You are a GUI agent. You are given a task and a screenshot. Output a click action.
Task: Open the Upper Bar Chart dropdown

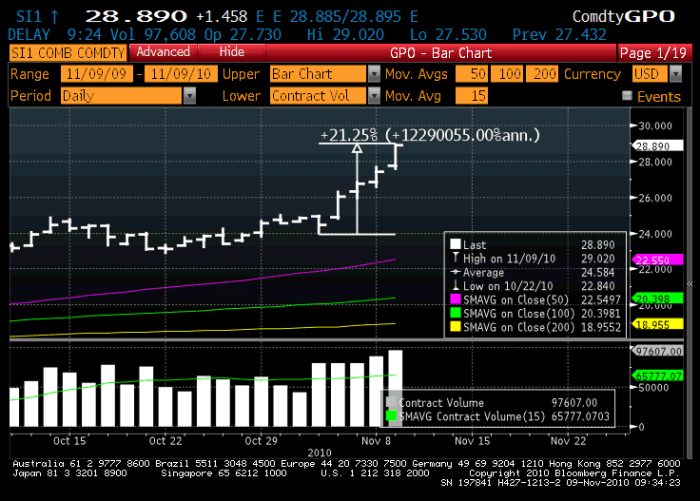coord(324,74)
